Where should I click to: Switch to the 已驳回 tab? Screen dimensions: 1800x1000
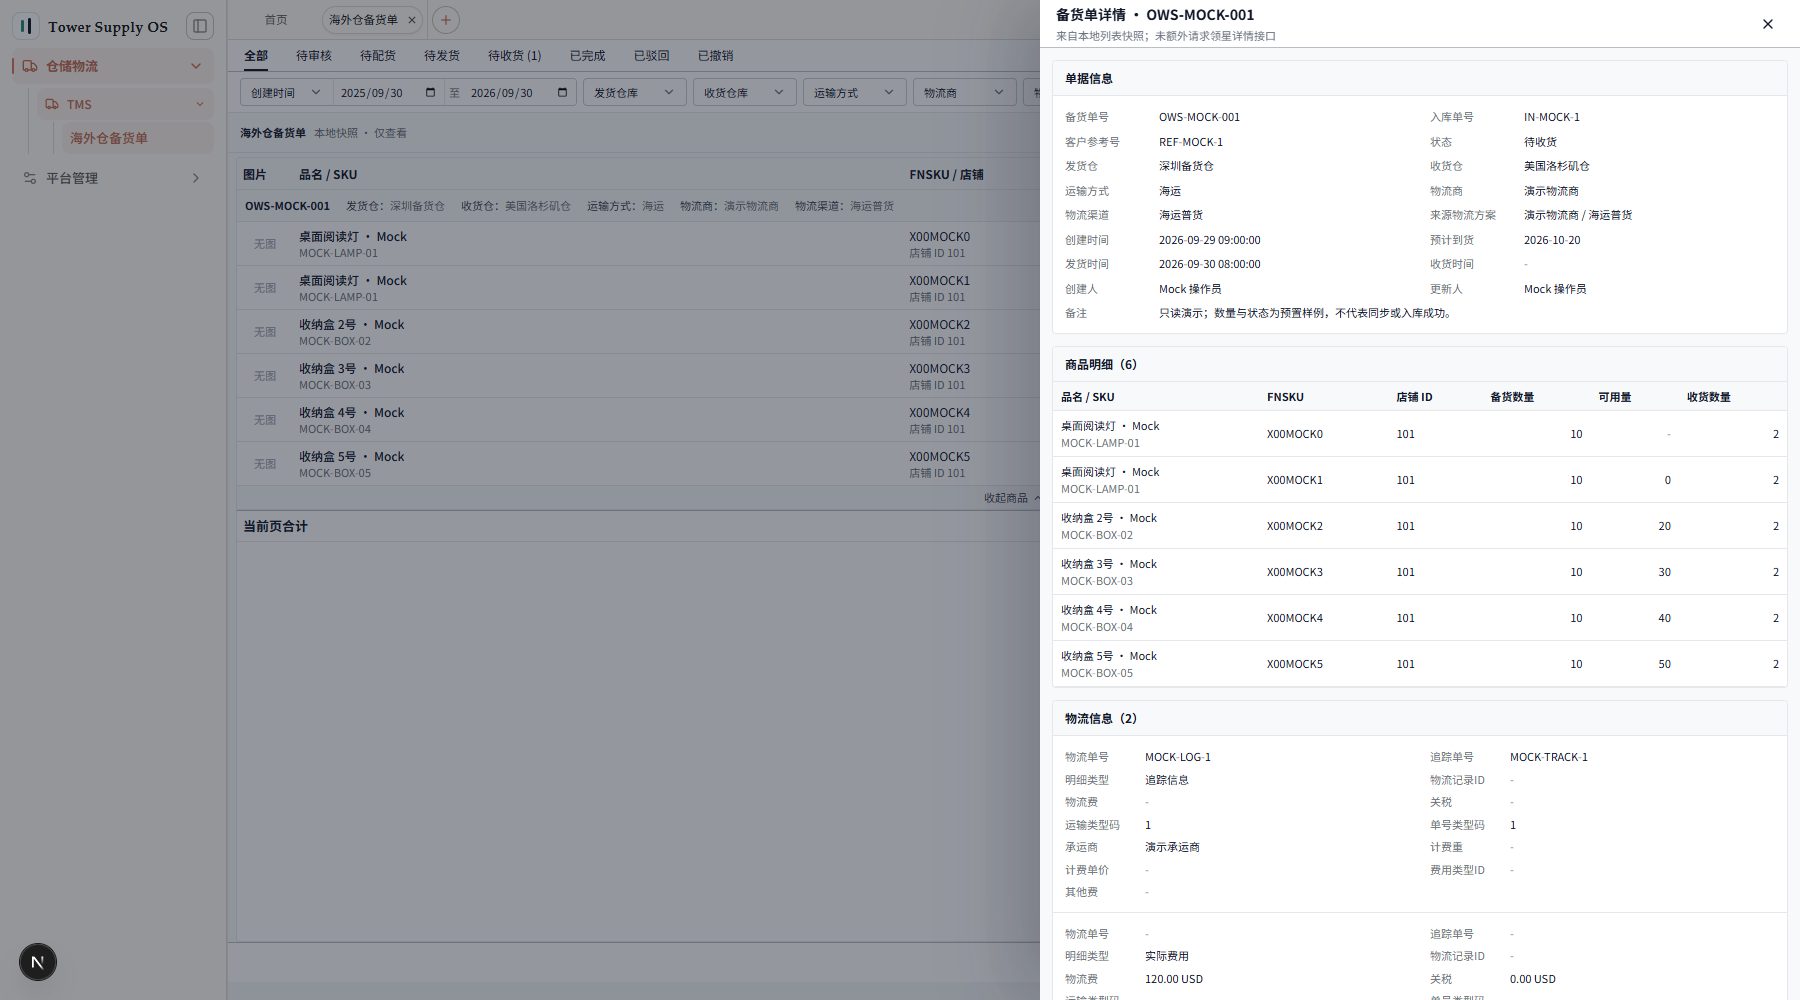click(652, 56)
